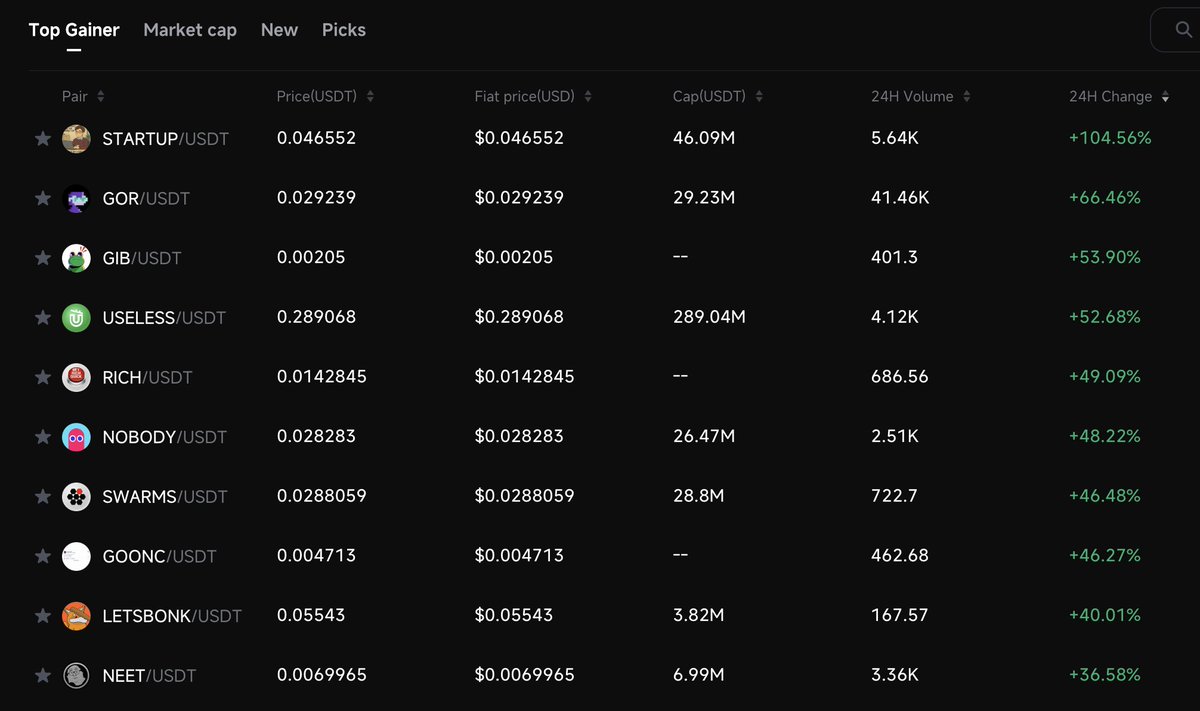
Task: Favorite the GOONC/USDT pair star
Action: (43, 556)
